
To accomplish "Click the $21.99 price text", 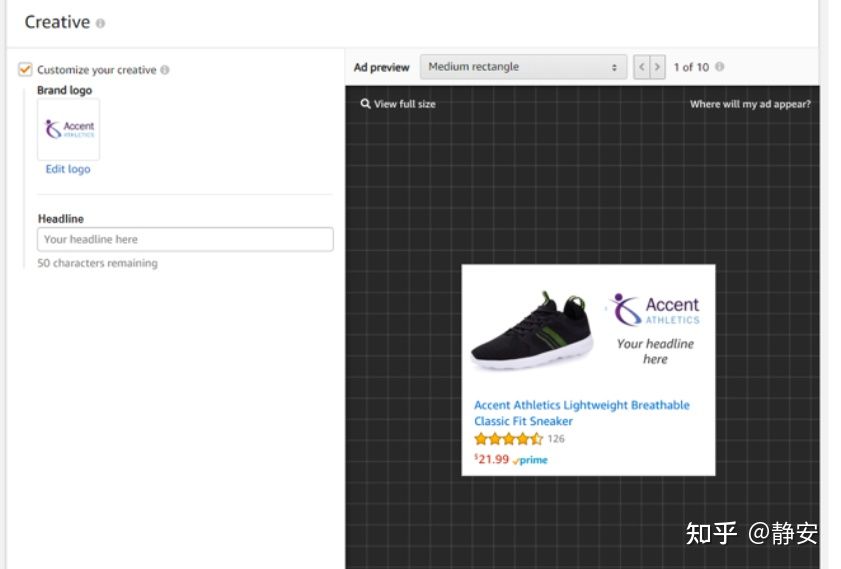I will pyautogui.click(x=491, y=459).
